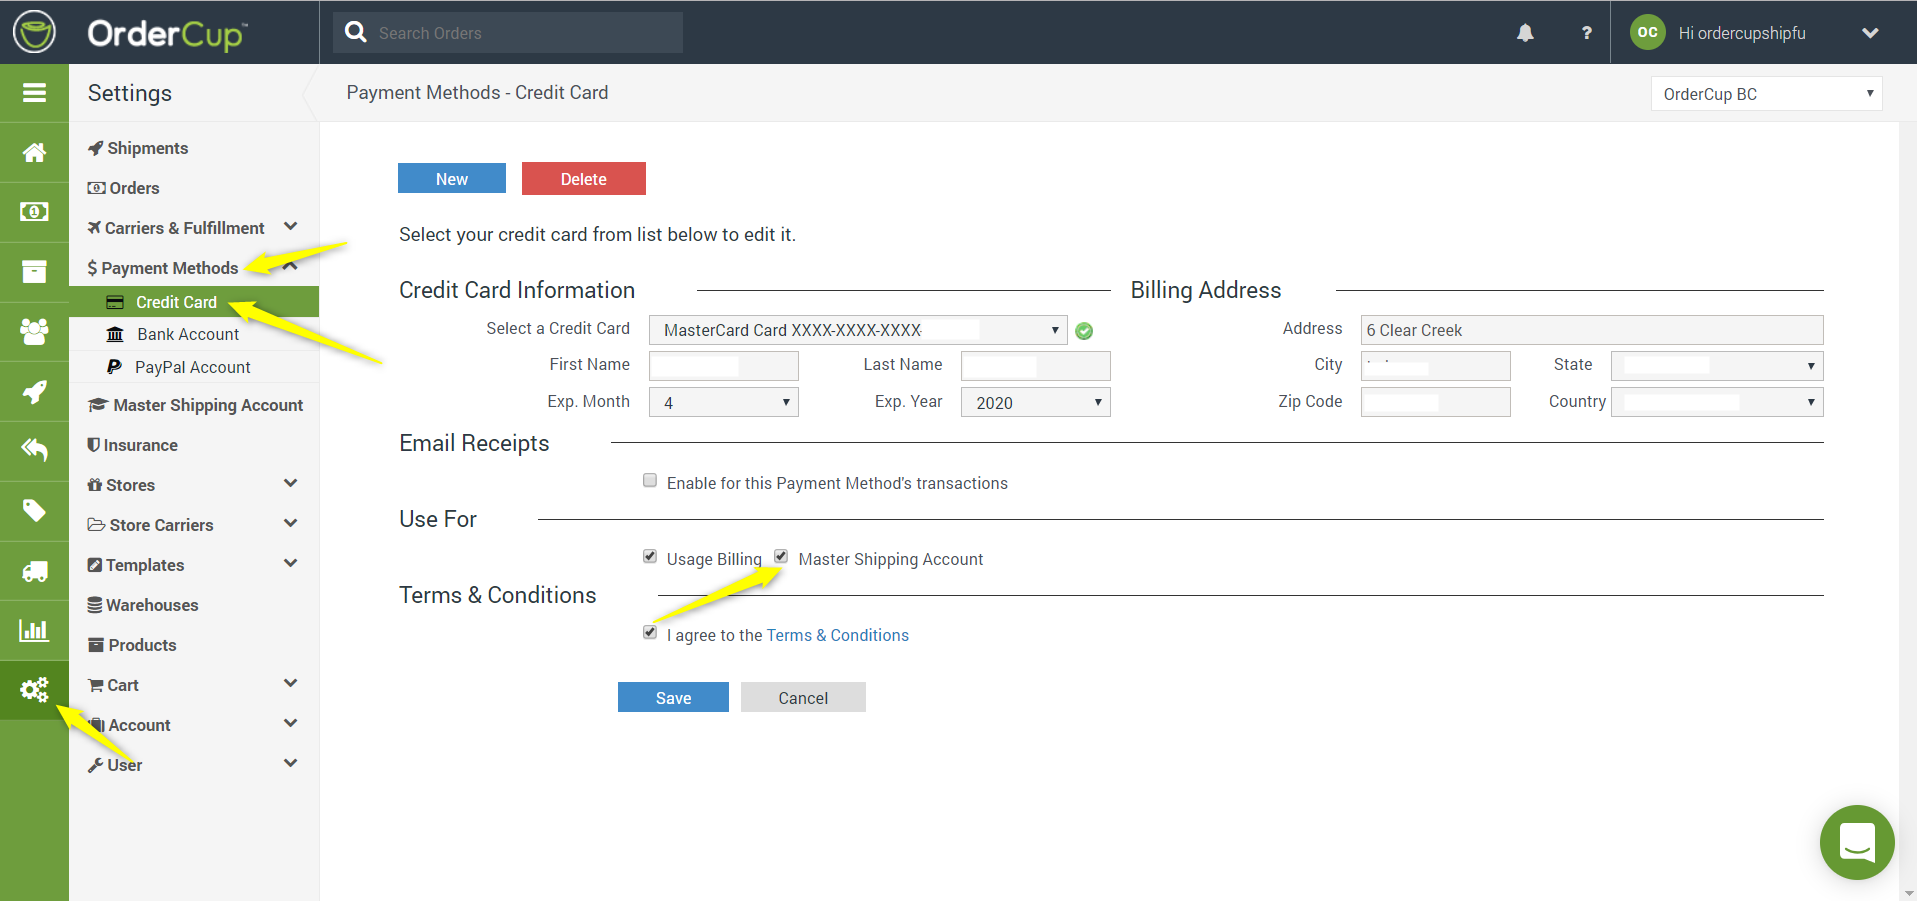Viewport: 1917px width, 901px height.
Task: Enable email receipts for this payment method
Action: click(x=650, y=480)
